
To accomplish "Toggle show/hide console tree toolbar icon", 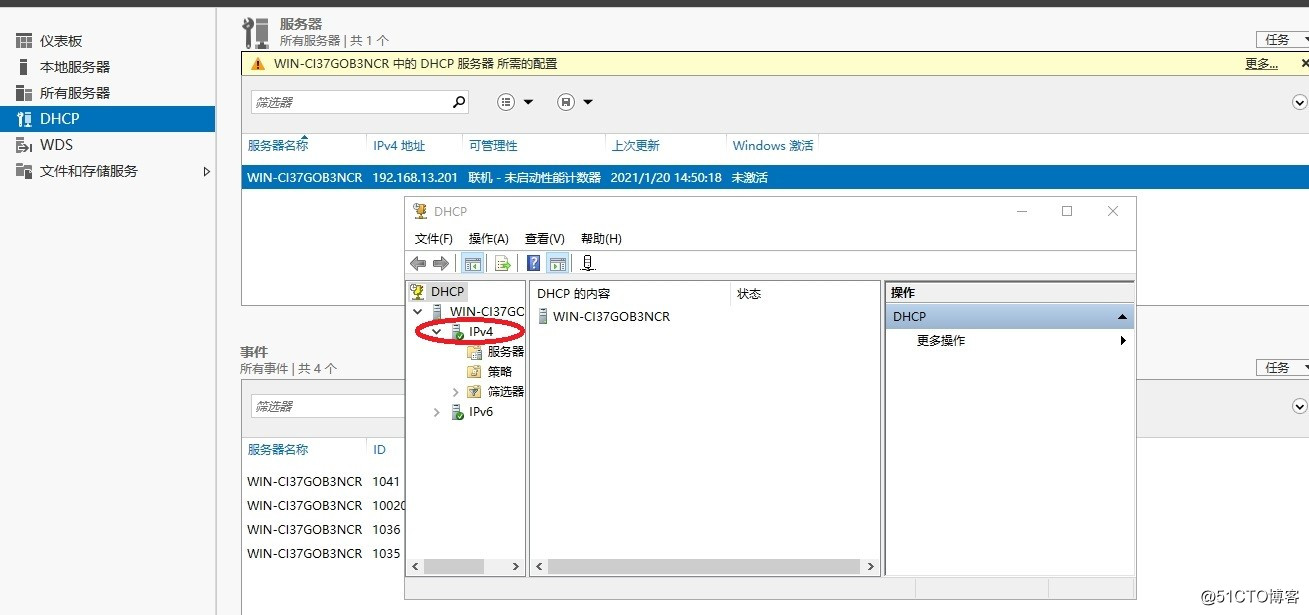I will point(473,263).
